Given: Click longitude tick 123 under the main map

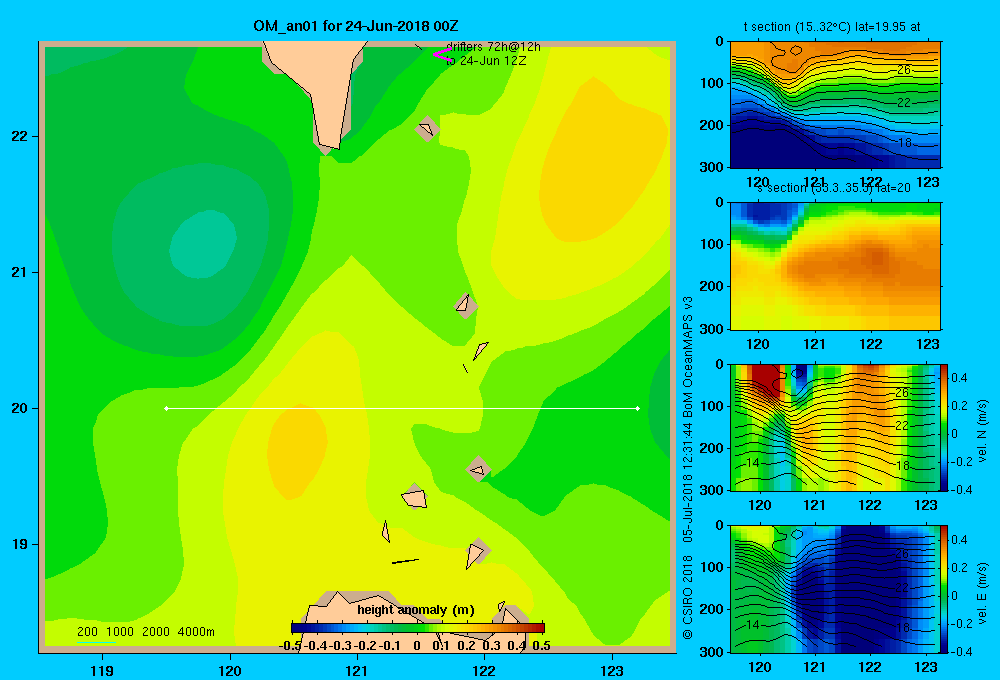Looking at the screenshot, I should coord(612,670).
